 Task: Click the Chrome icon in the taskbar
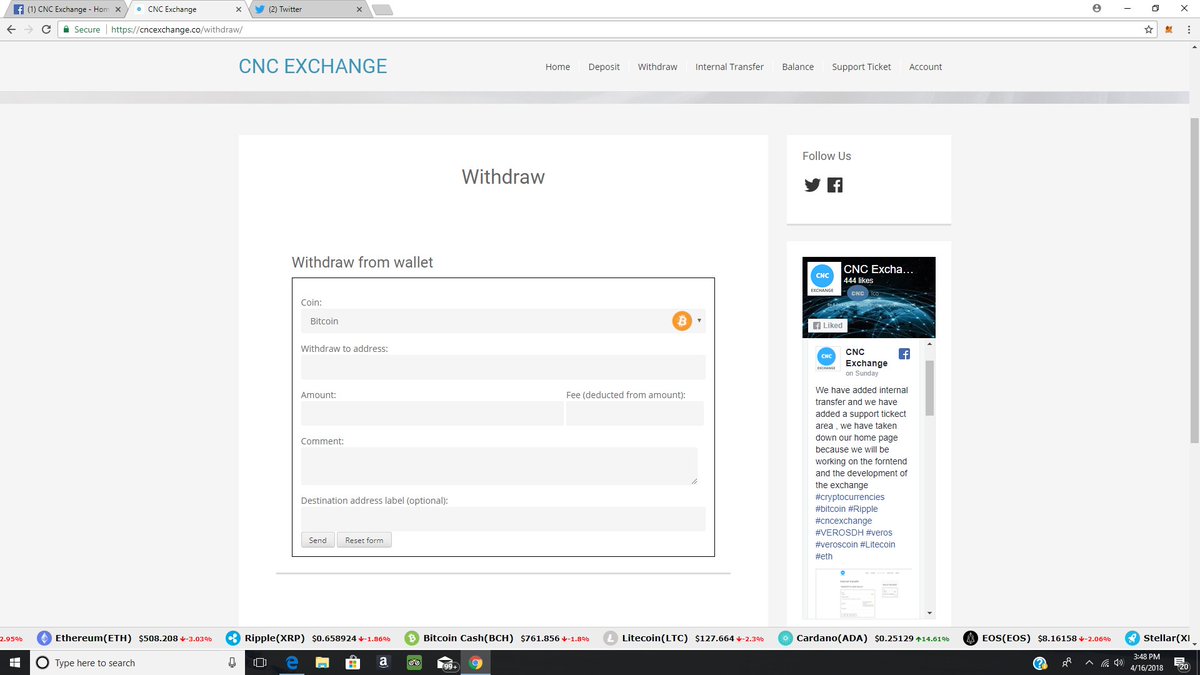tap(475, 662)
